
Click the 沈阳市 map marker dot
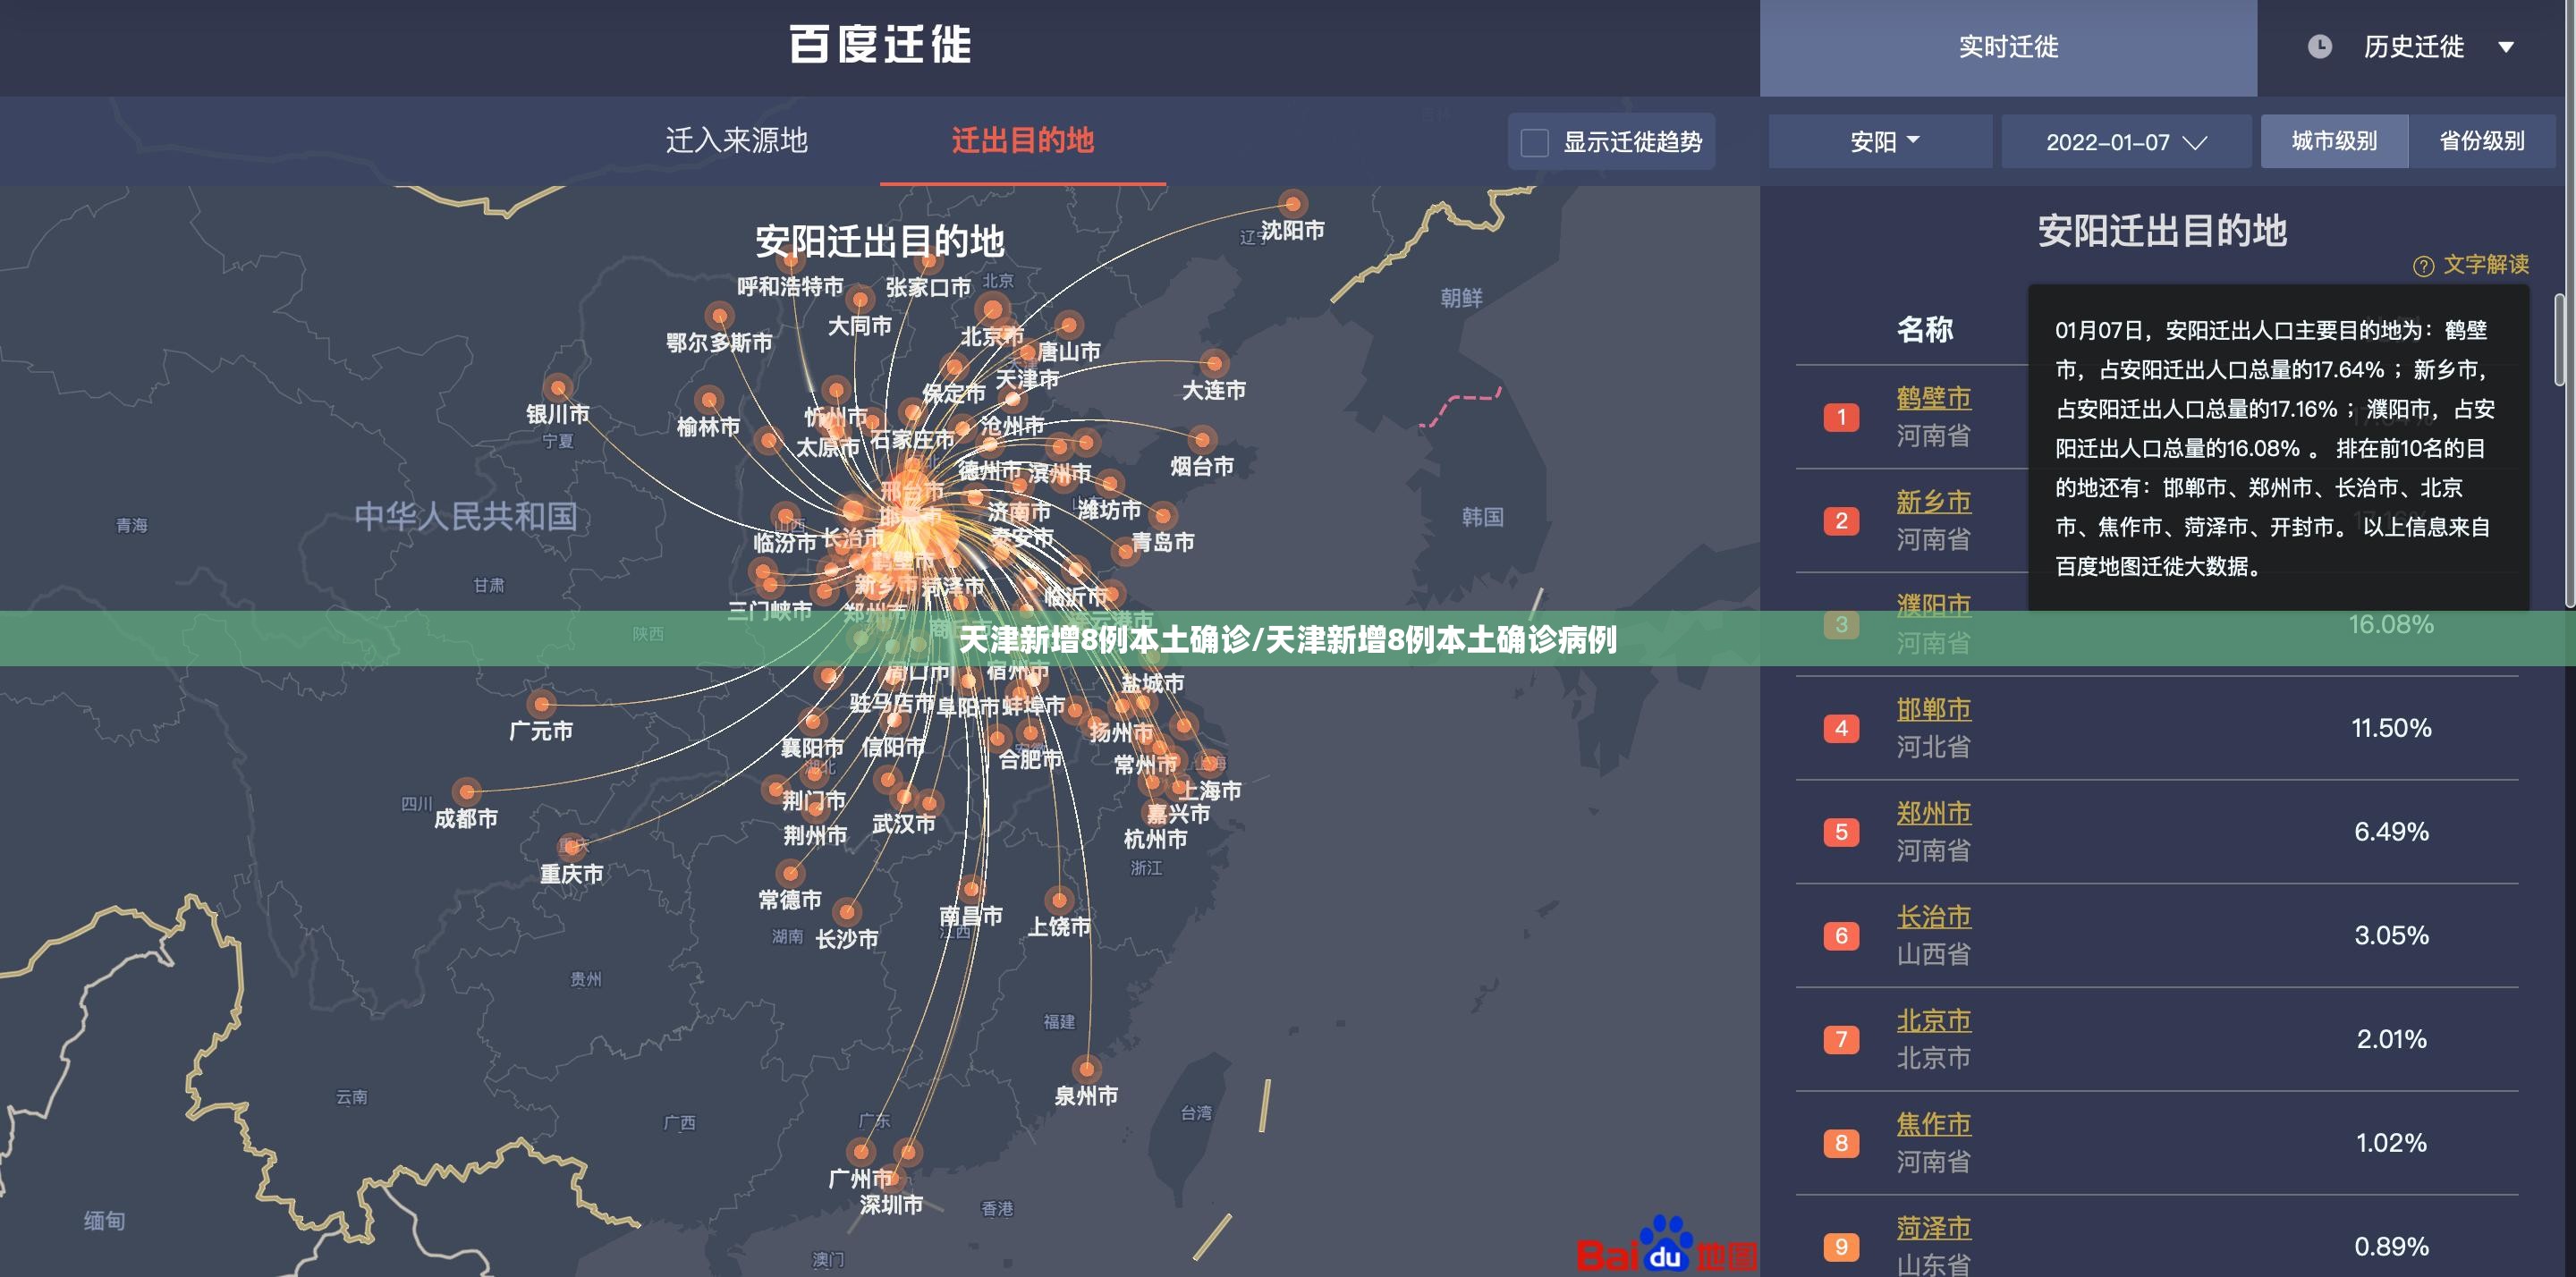click(x=1293, y=204)
